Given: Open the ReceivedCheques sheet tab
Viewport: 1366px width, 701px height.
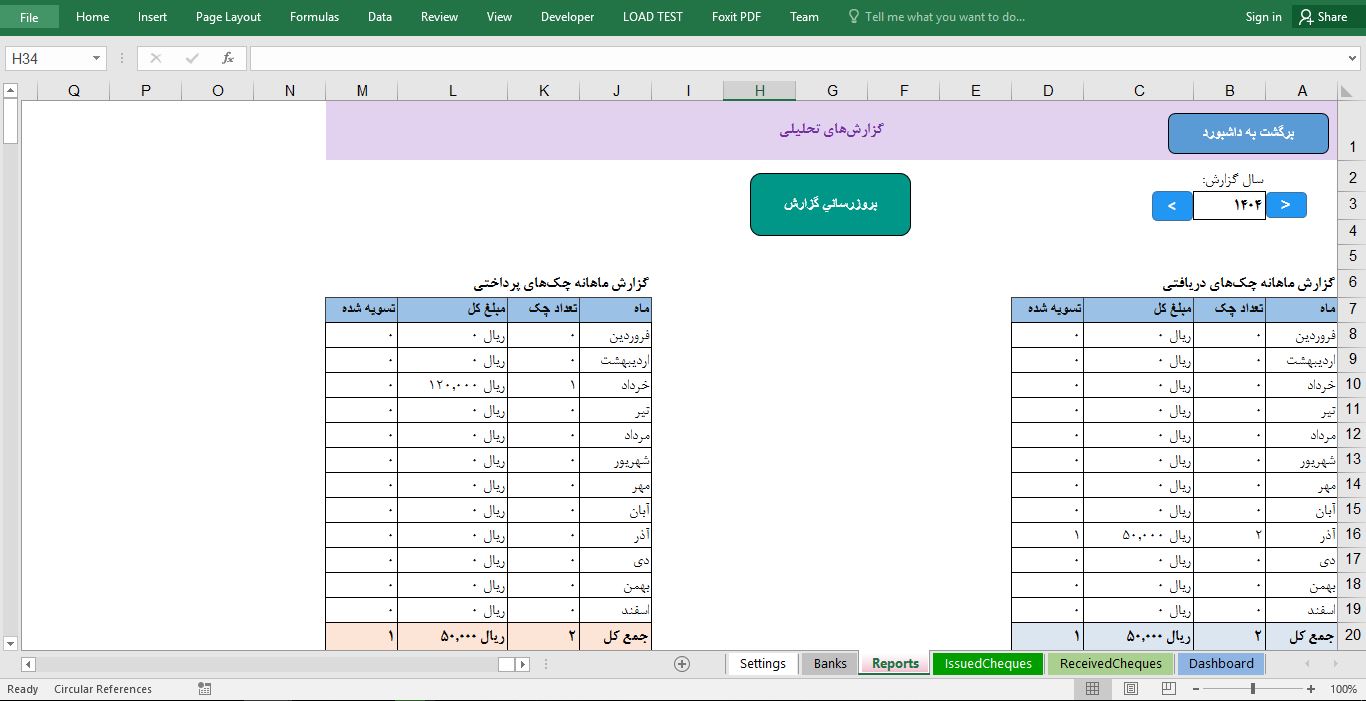Looking at the screenshot, I should 1110,663.
